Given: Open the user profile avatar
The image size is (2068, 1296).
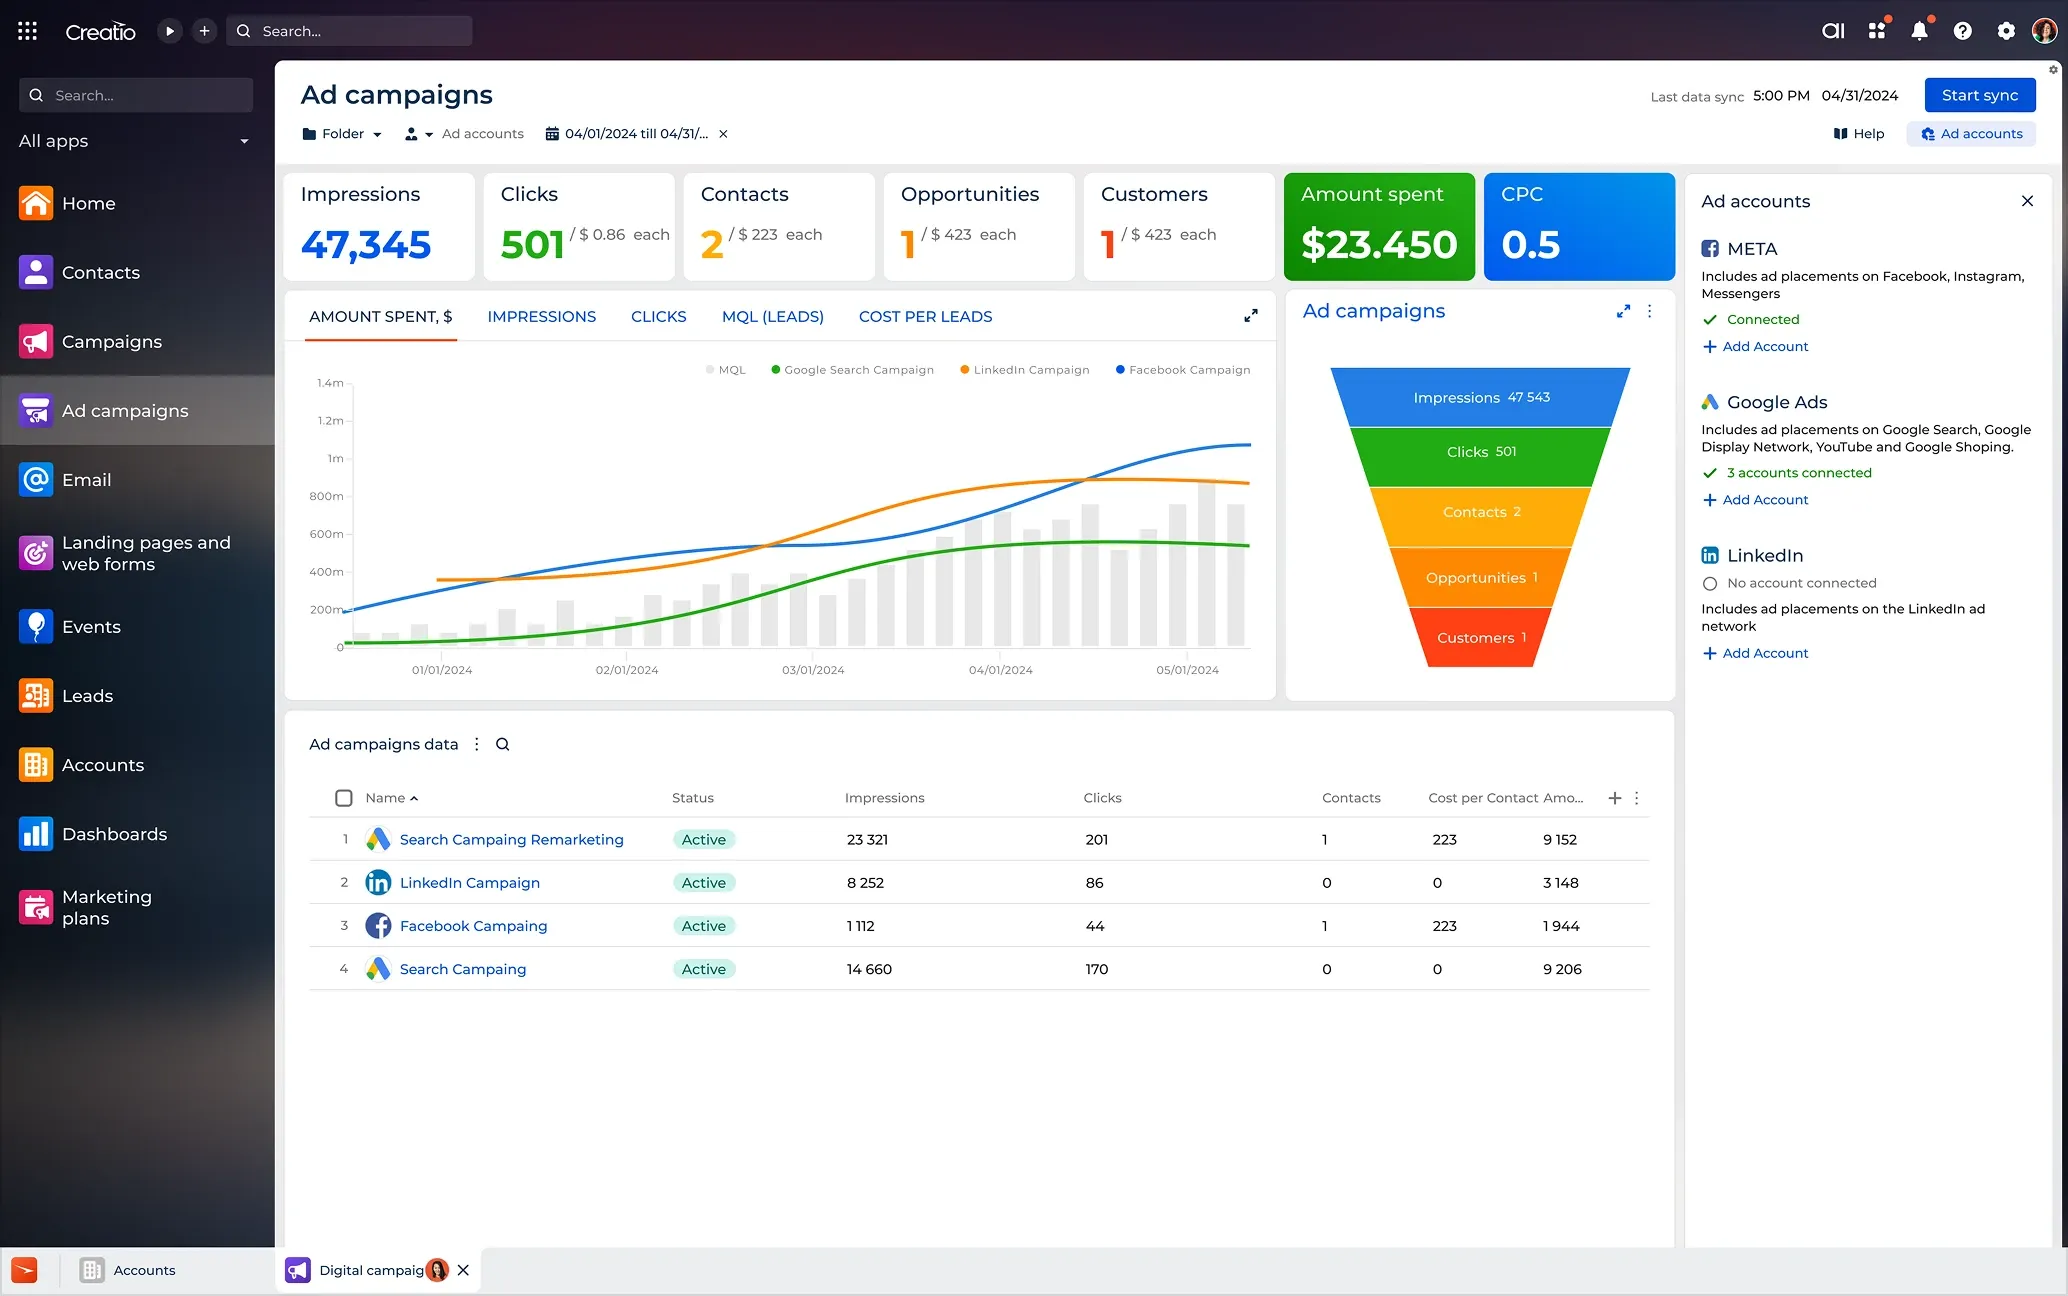Looking at the screenshot, I should pos(2044,31).
